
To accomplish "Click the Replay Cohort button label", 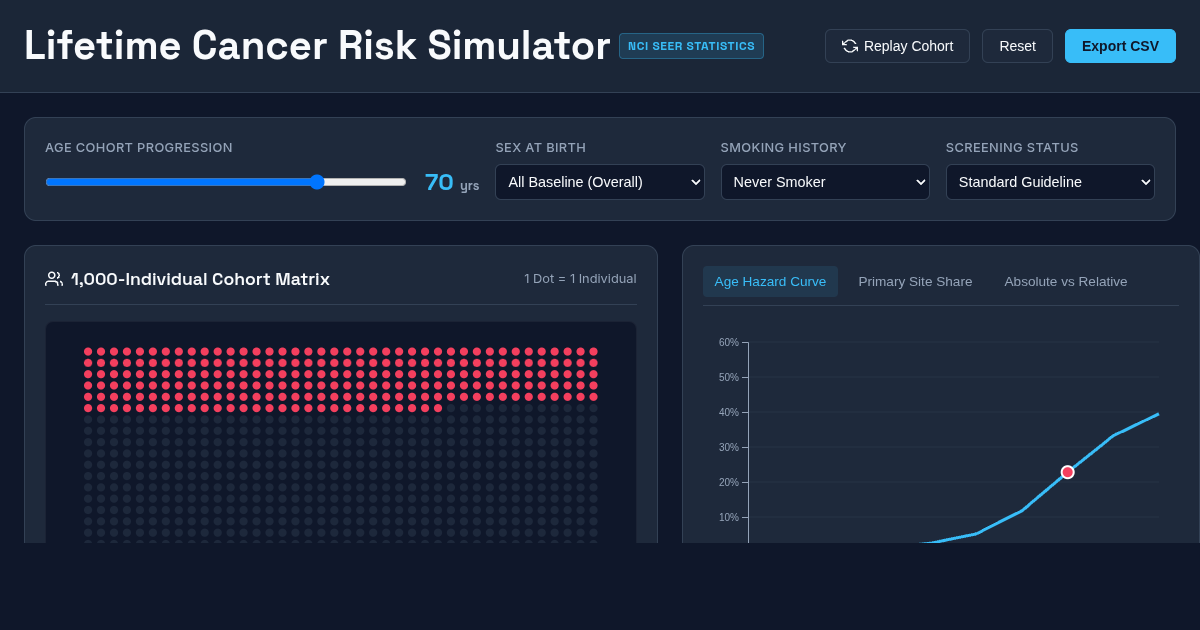I will pyautogui.click(x=908, y=46).
